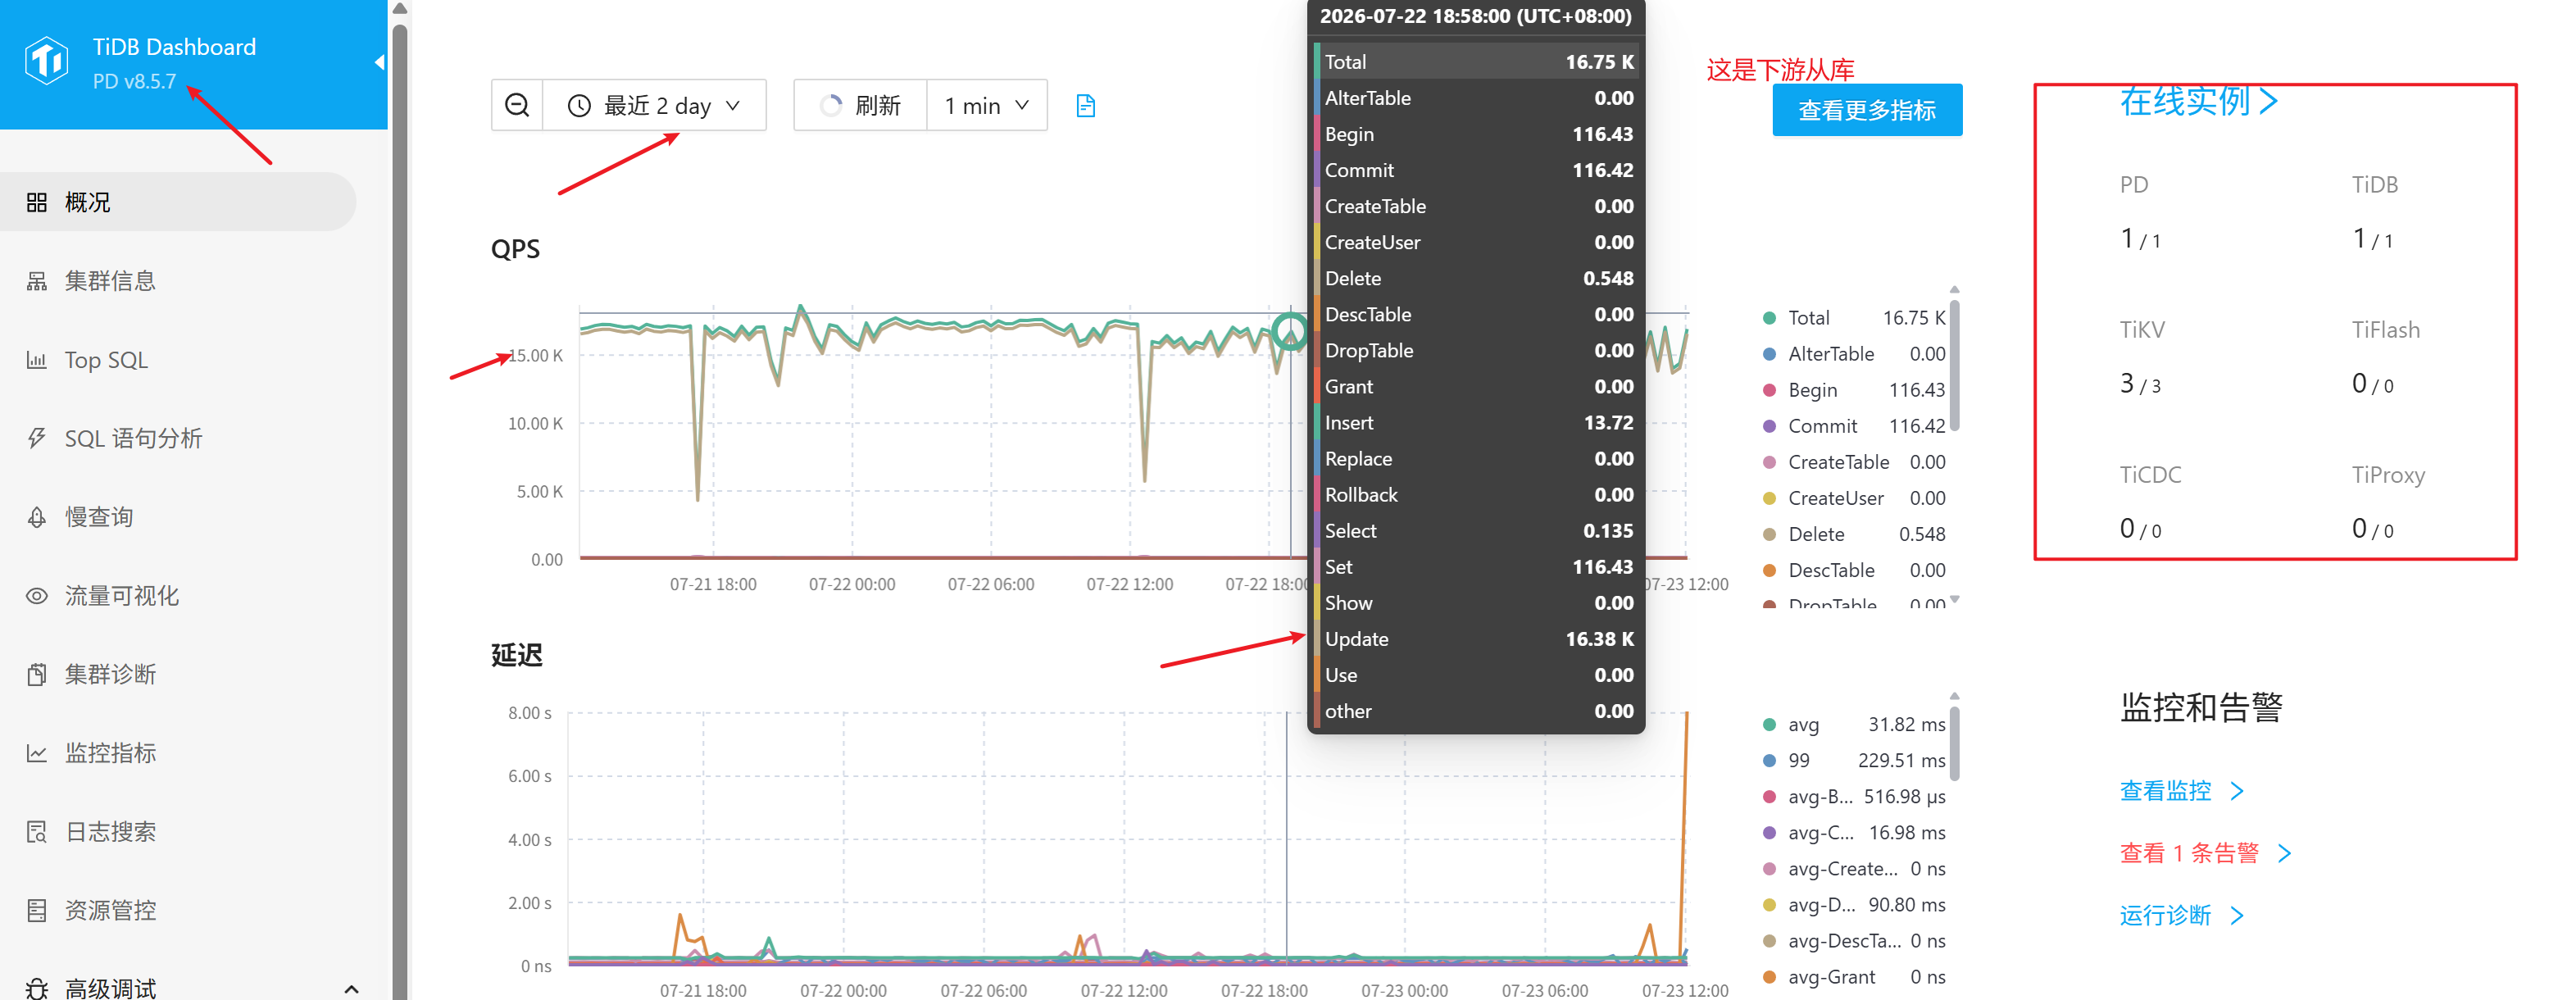Click the pink Begin legend color dot
Viewport: 2576px width, 1000px height.
point(1769,390)
